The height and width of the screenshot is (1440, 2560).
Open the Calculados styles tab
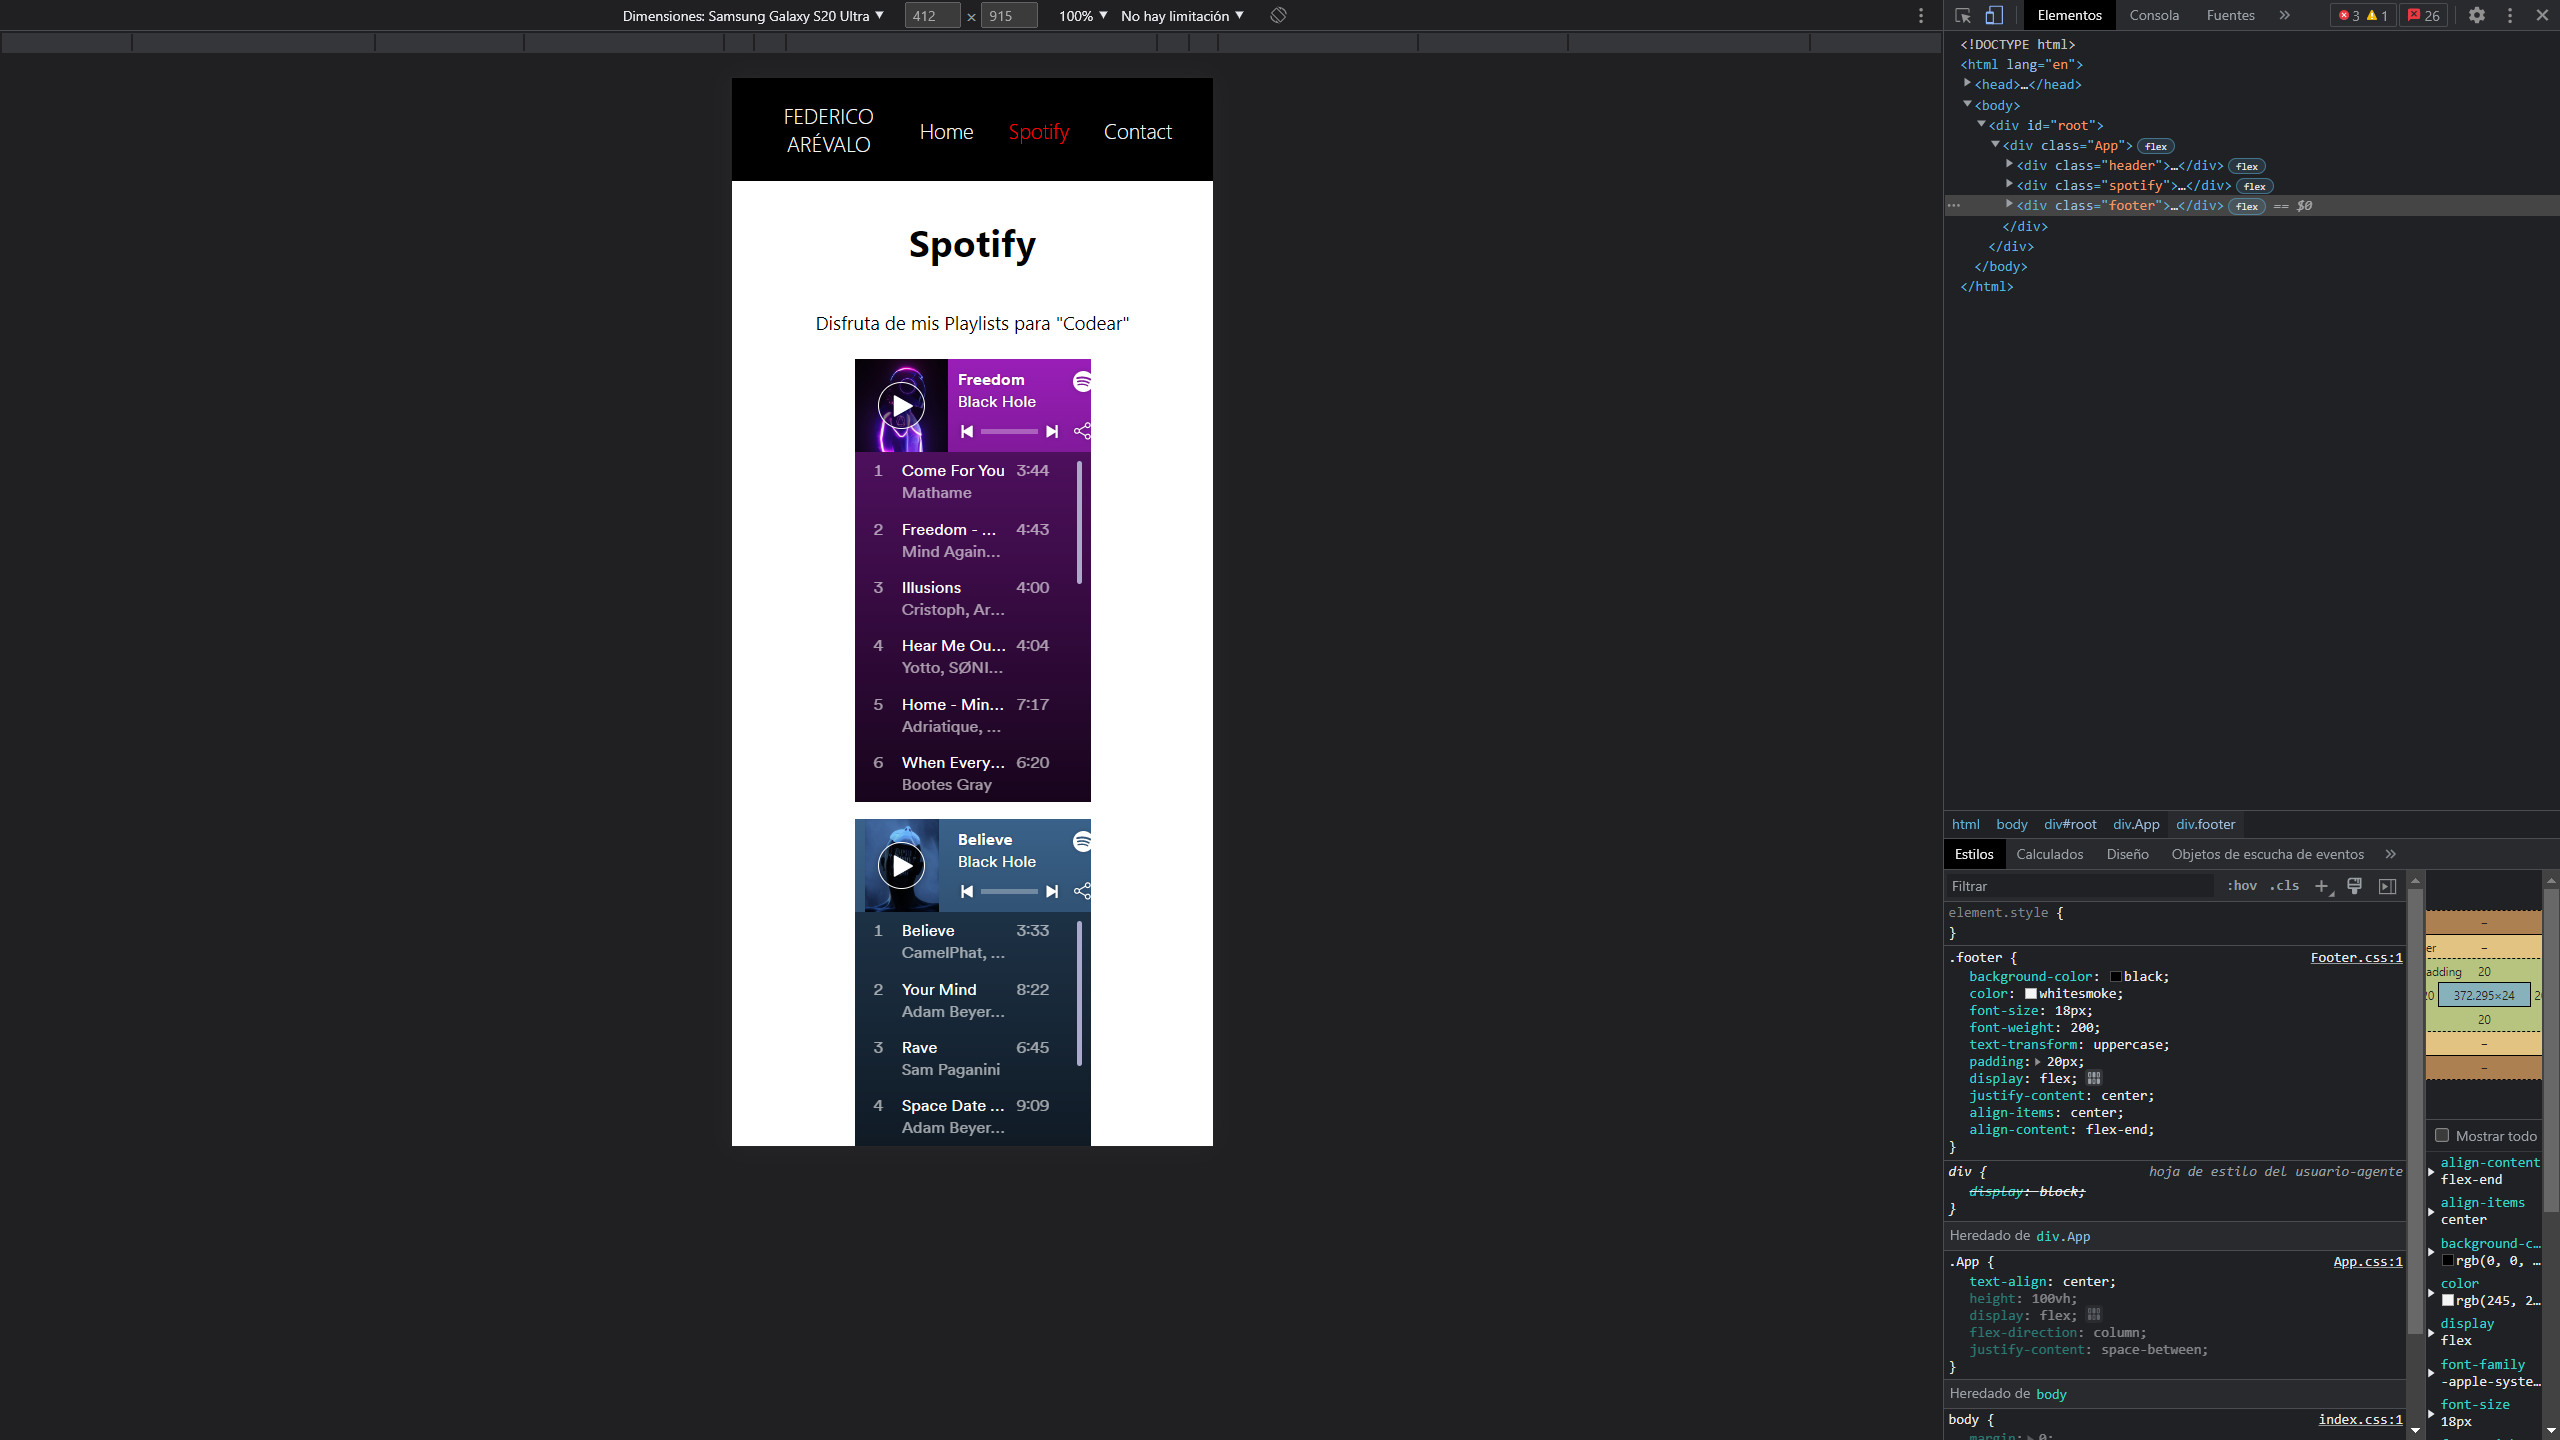tap(2049, 854)
